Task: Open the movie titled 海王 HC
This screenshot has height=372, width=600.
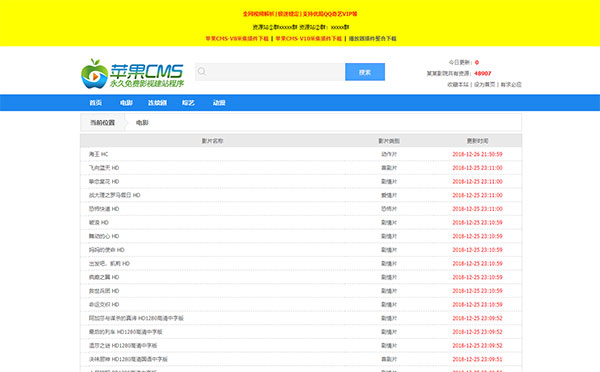Action: (99, 154)
